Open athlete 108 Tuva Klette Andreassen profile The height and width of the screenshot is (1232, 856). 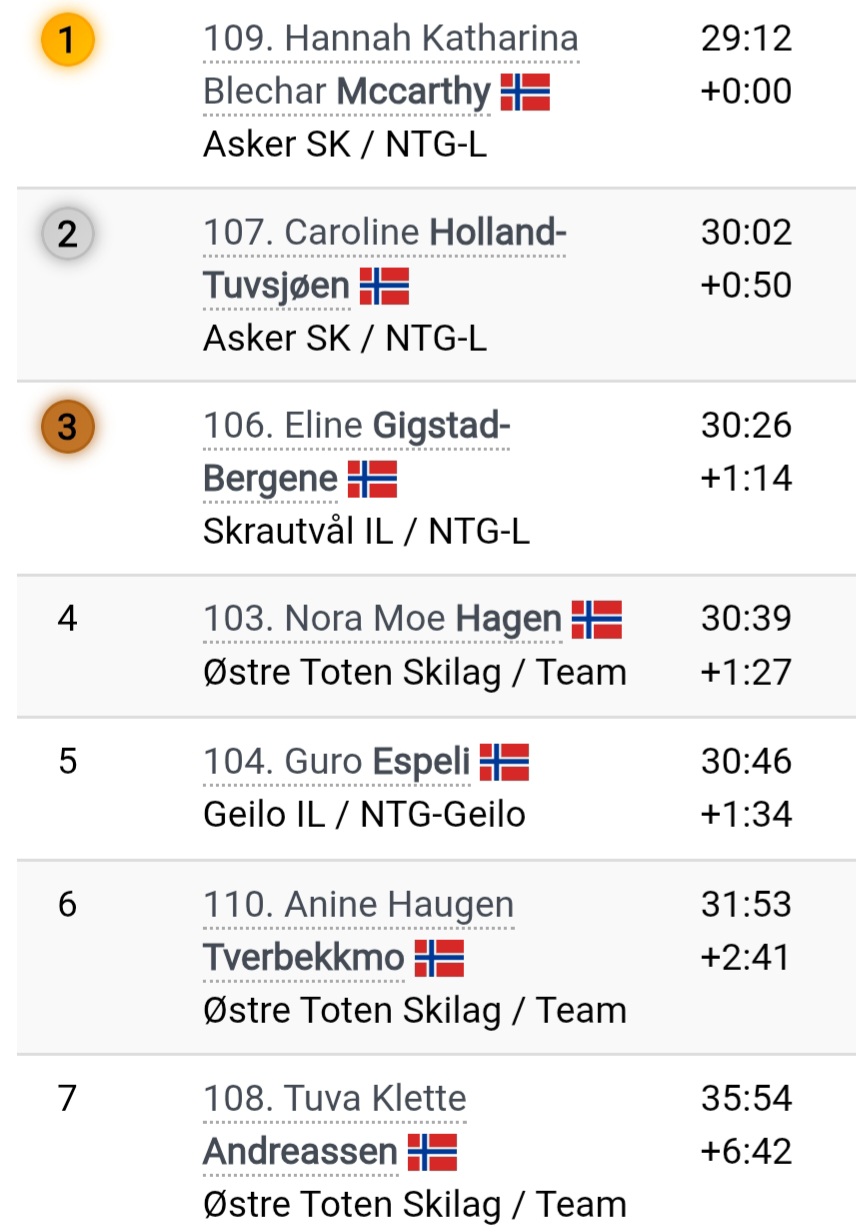(x=335, y=1126)
